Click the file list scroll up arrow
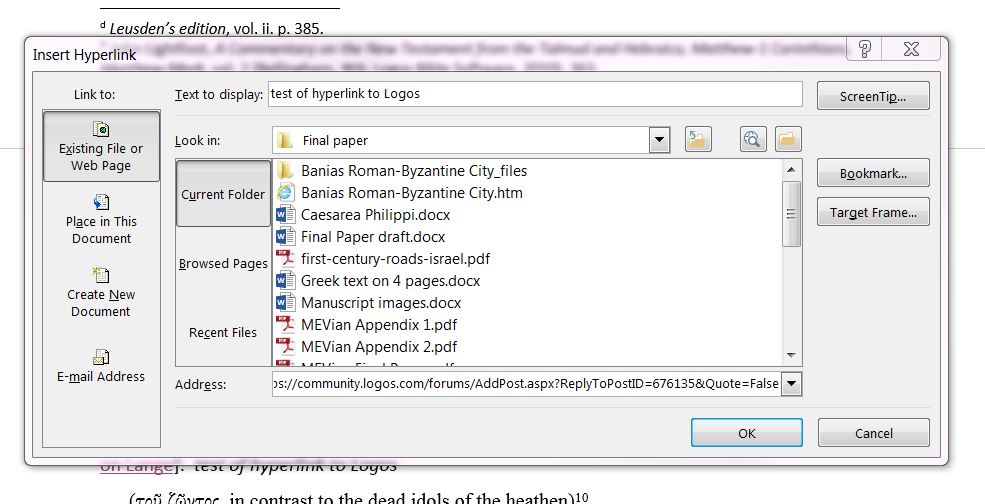The width and height of the screenshot is (985, 504). [792, 170]
